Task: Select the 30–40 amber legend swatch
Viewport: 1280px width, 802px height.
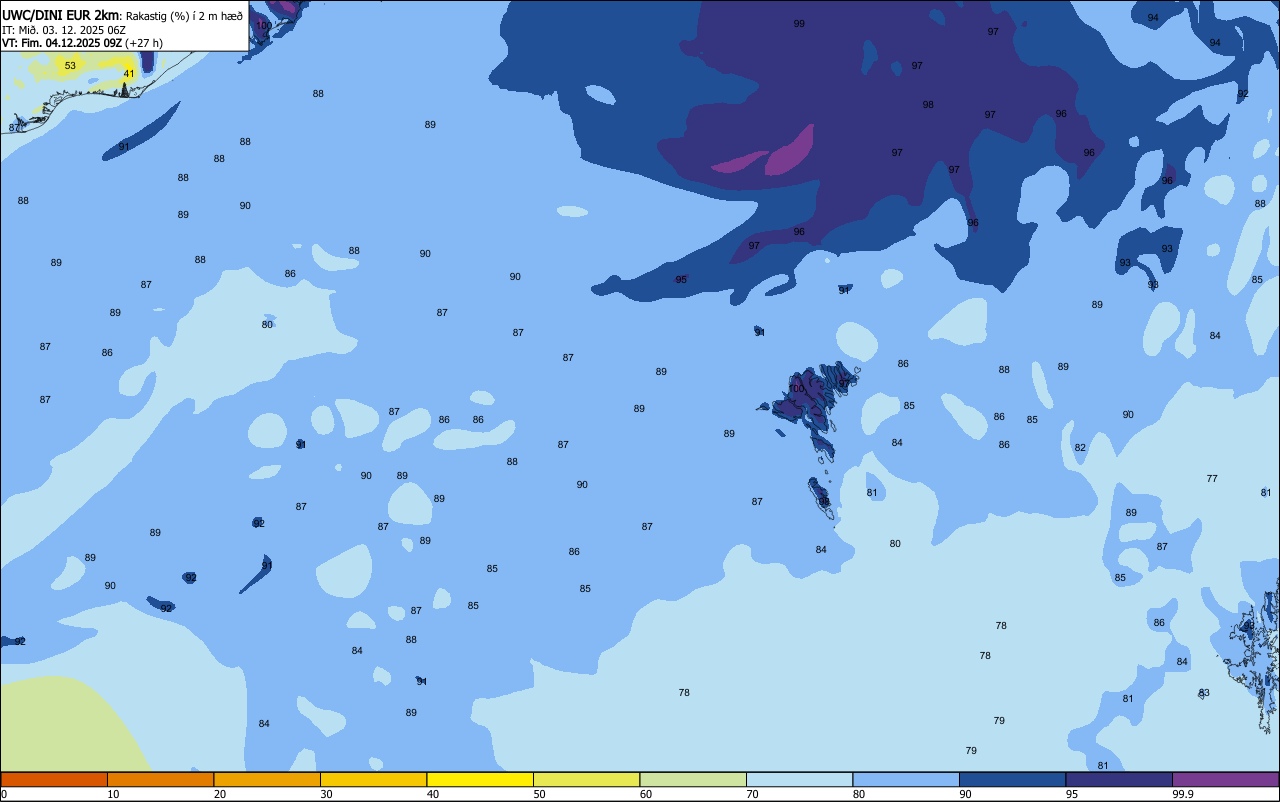Action: (x=373, y=779)
